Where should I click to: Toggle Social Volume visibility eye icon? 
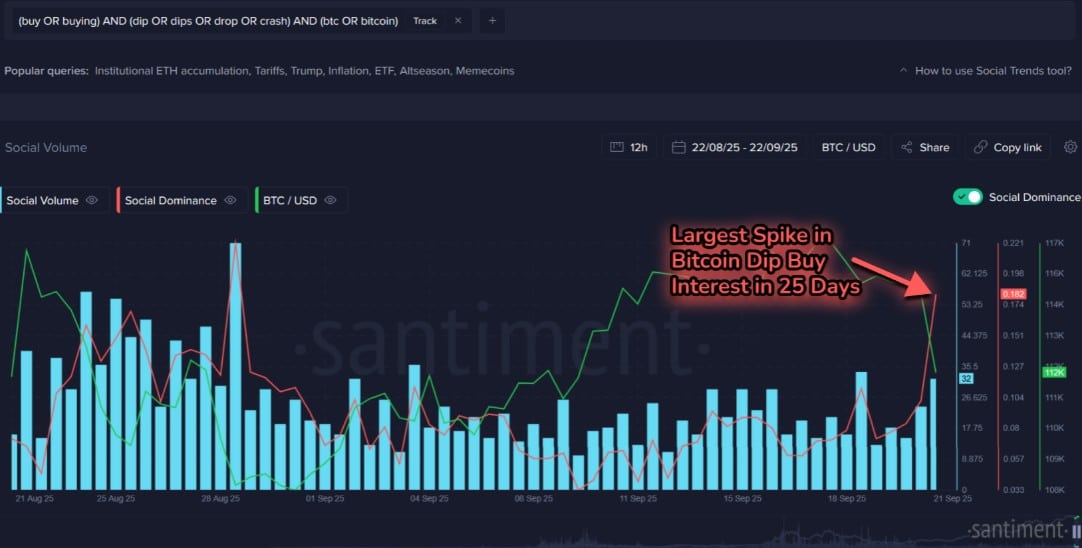92,200
